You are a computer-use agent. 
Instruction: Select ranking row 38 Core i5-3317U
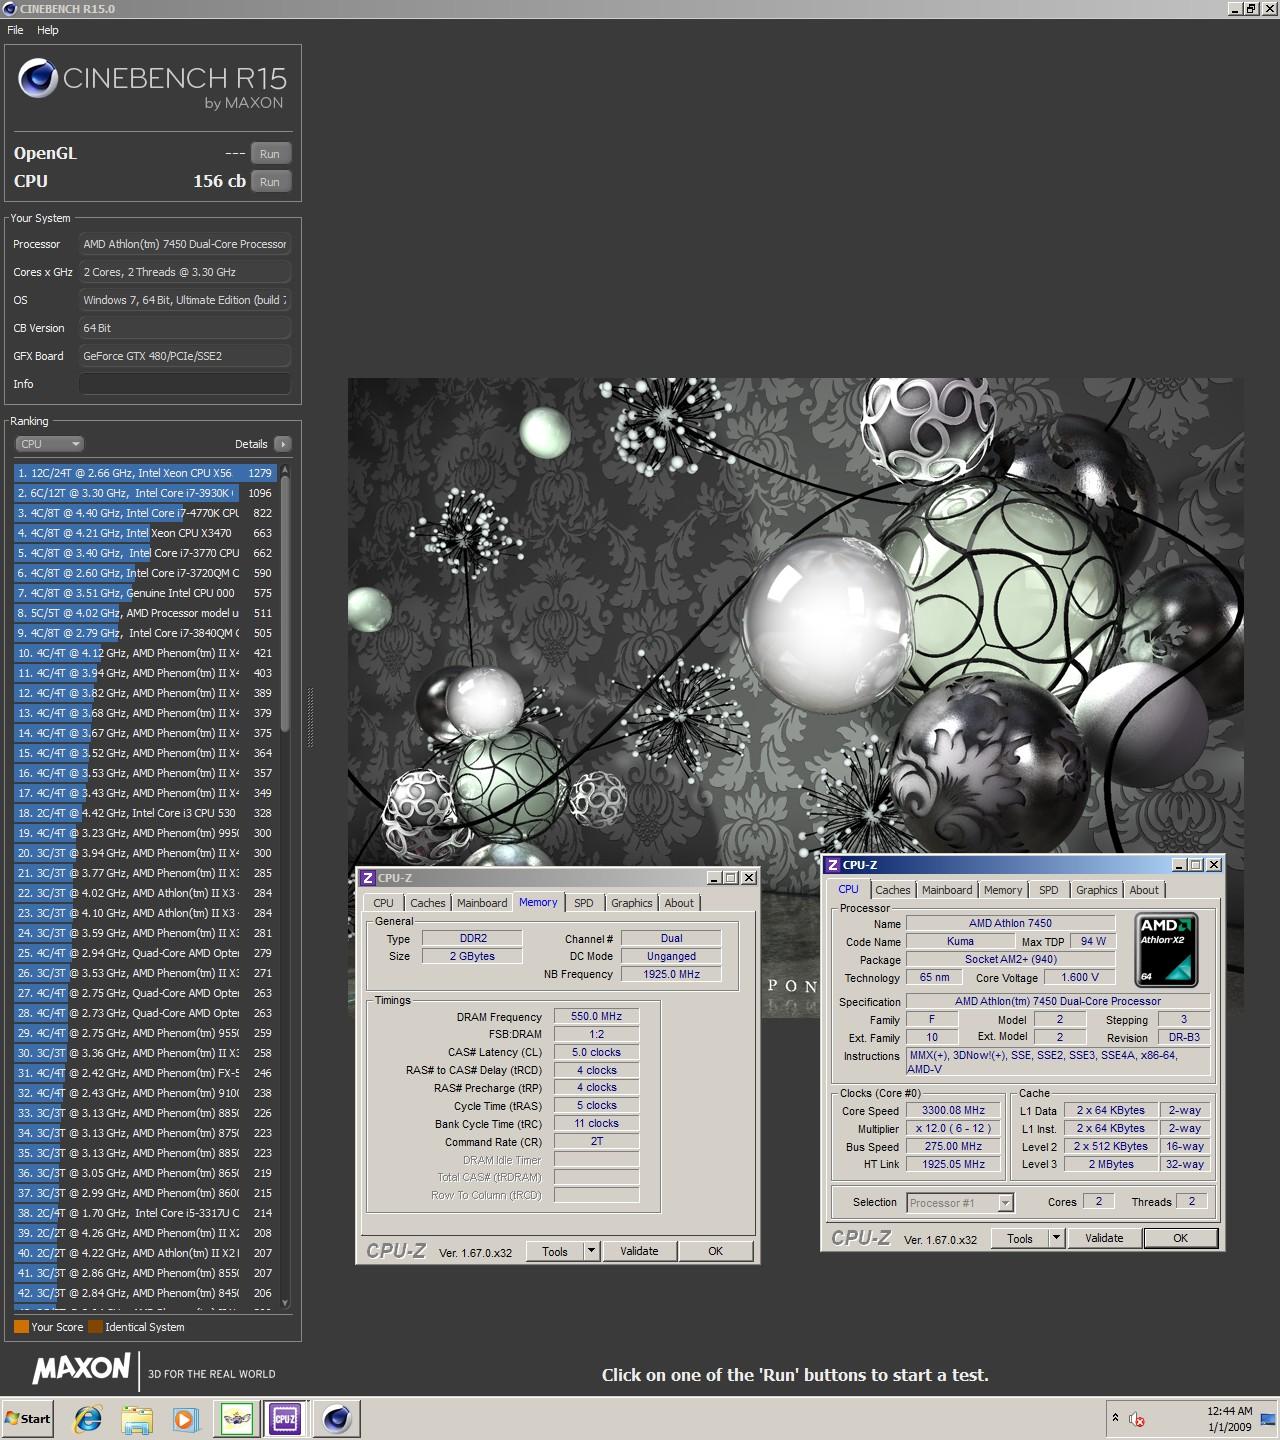click(x=145, y=1213)
